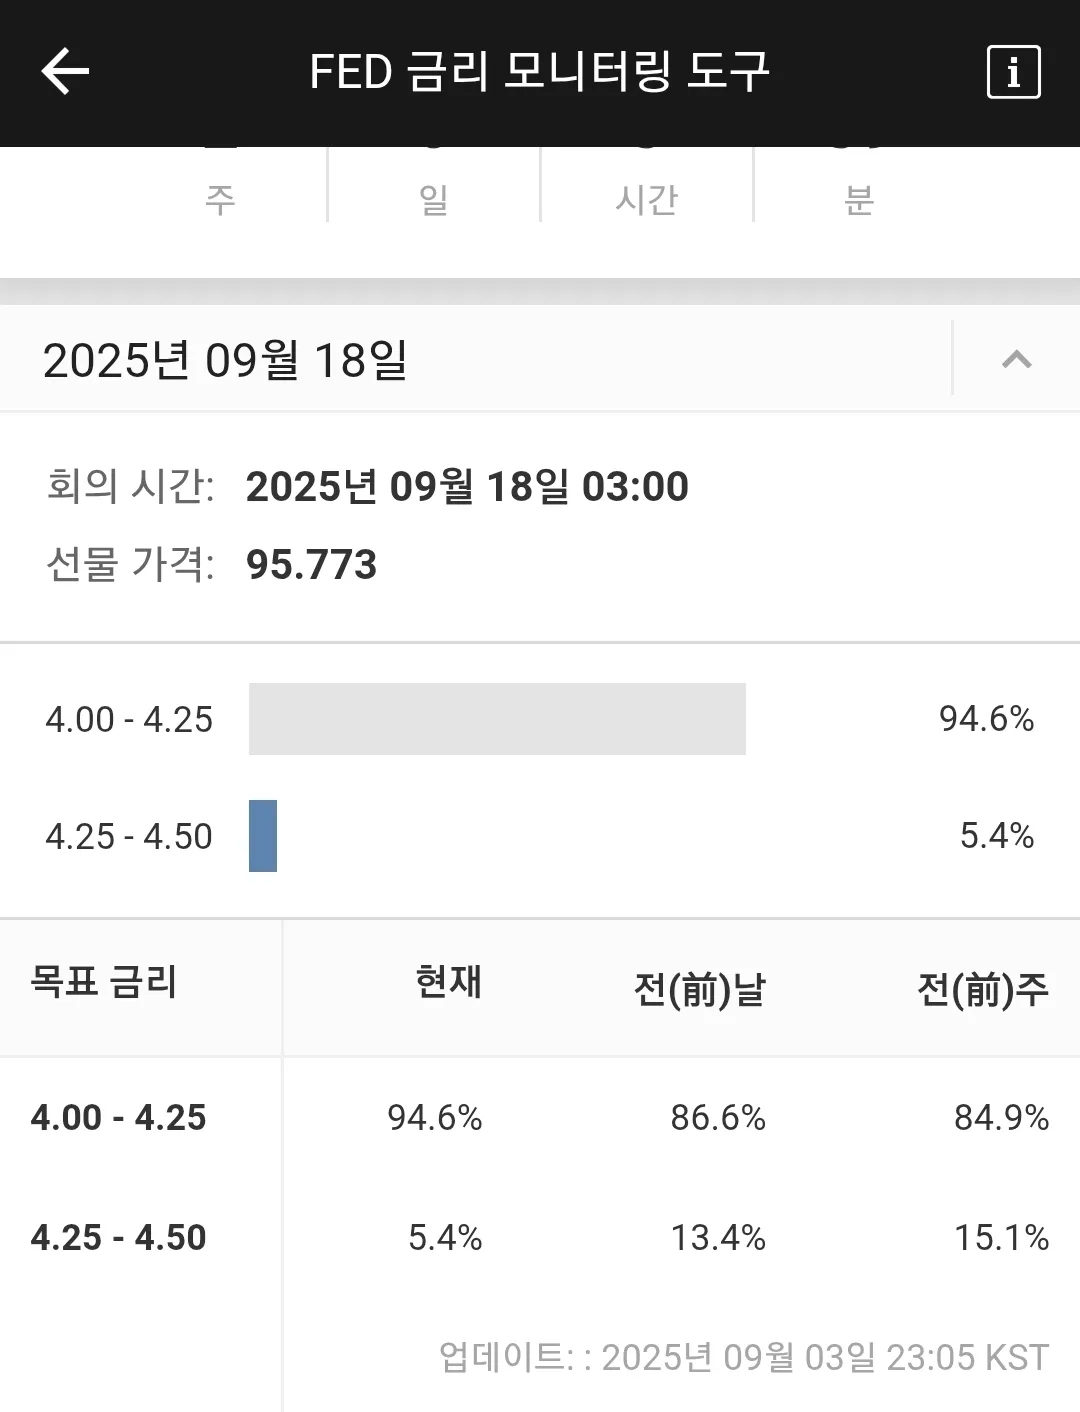
Task: Click the 업데이트 timestamp text
Action: click(744, 1357)
